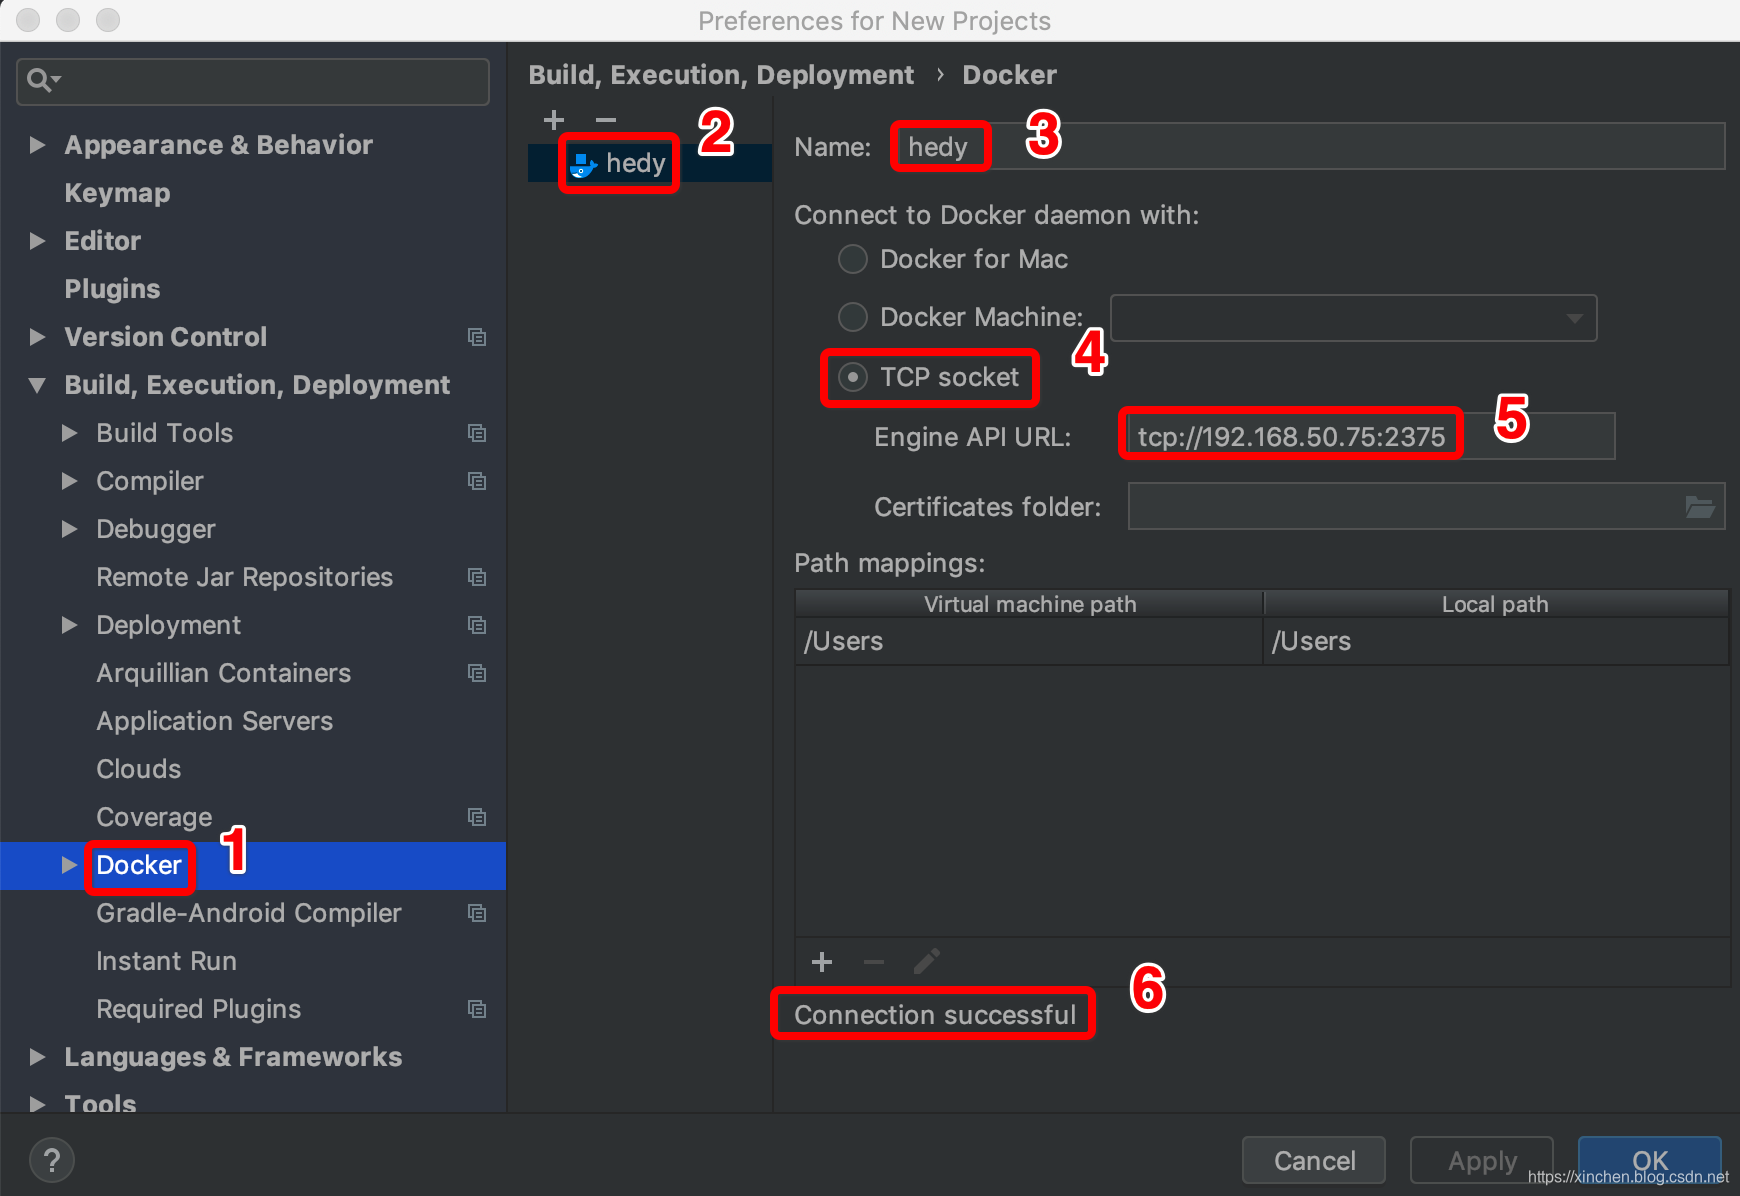1740x1196 pixels.
Task: Open the Plugins settings page
Action: [x=112, y=289]
